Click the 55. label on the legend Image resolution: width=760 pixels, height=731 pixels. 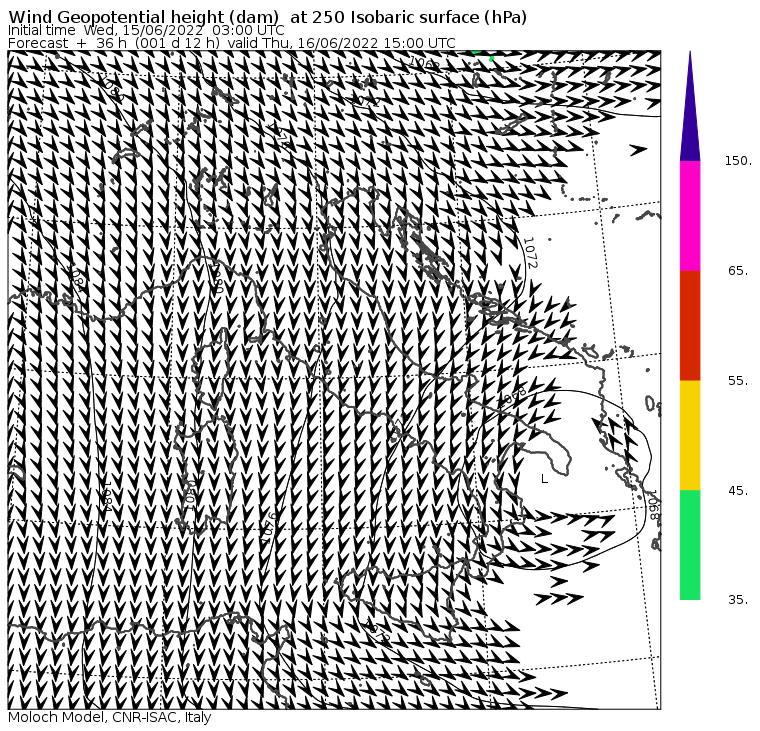click(738, 381)
